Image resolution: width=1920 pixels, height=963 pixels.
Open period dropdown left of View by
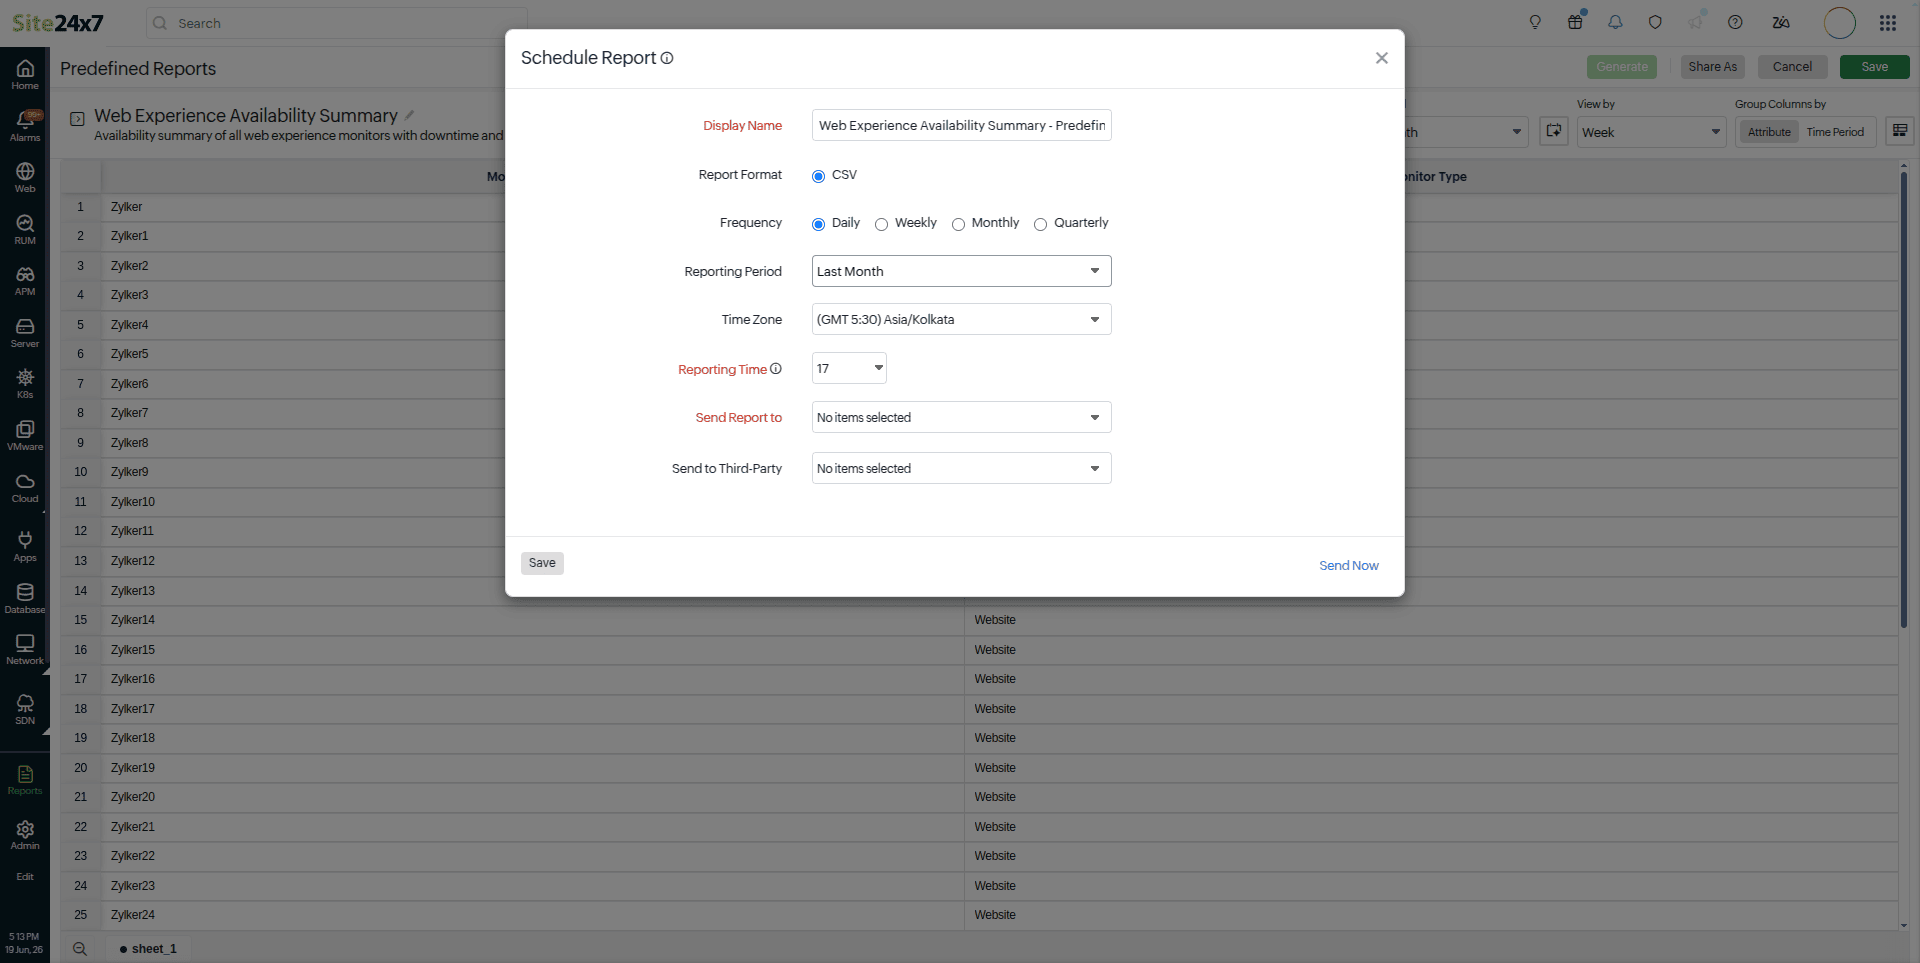click(x=1466, y=132)
